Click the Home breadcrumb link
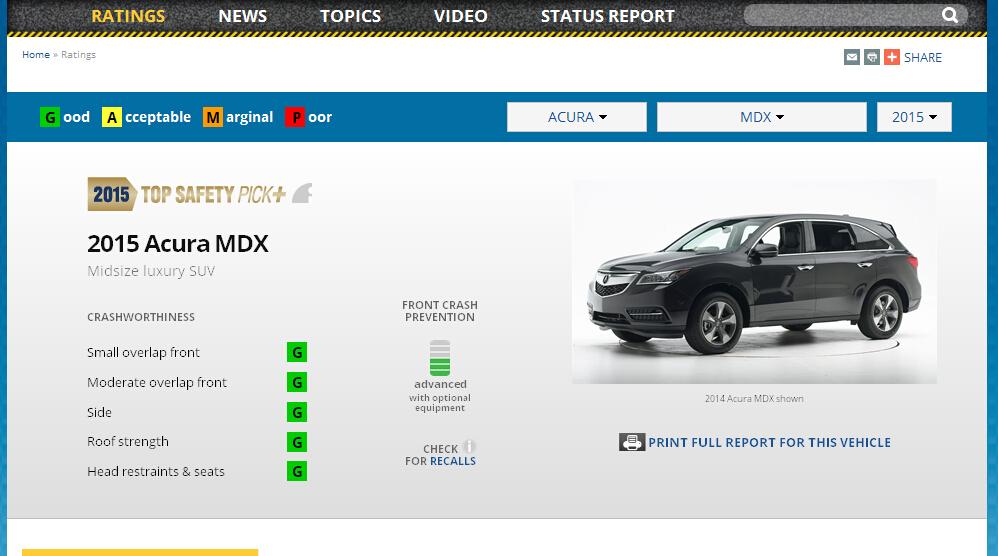 36,55
